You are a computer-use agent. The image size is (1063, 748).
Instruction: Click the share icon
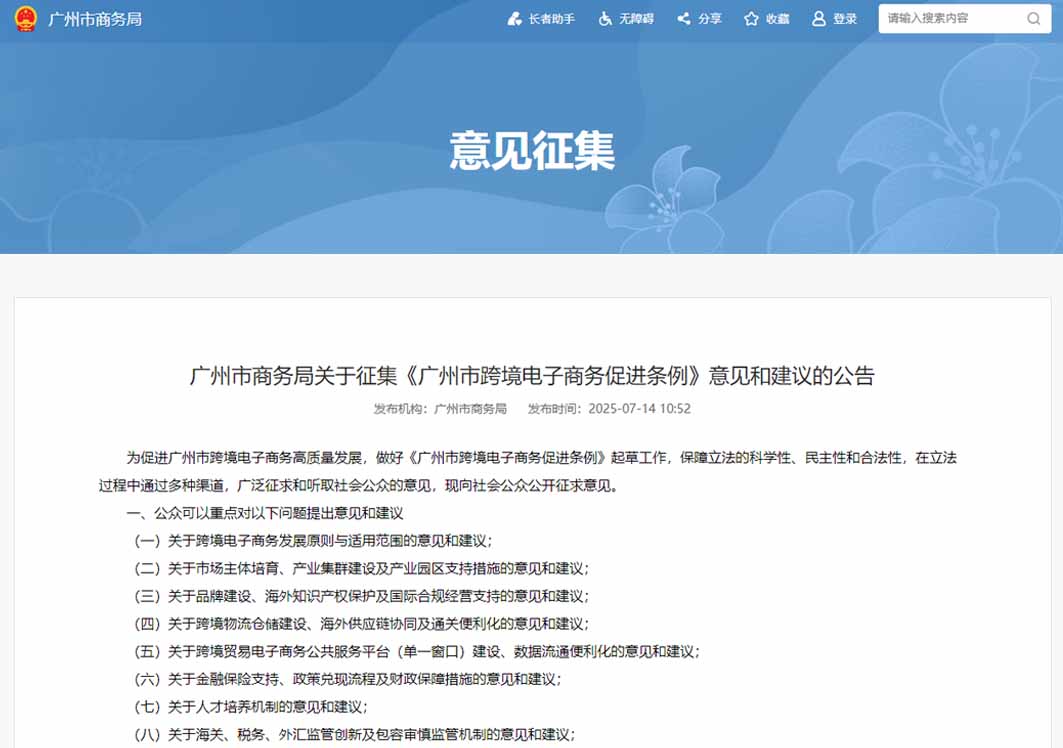point(683,19)
